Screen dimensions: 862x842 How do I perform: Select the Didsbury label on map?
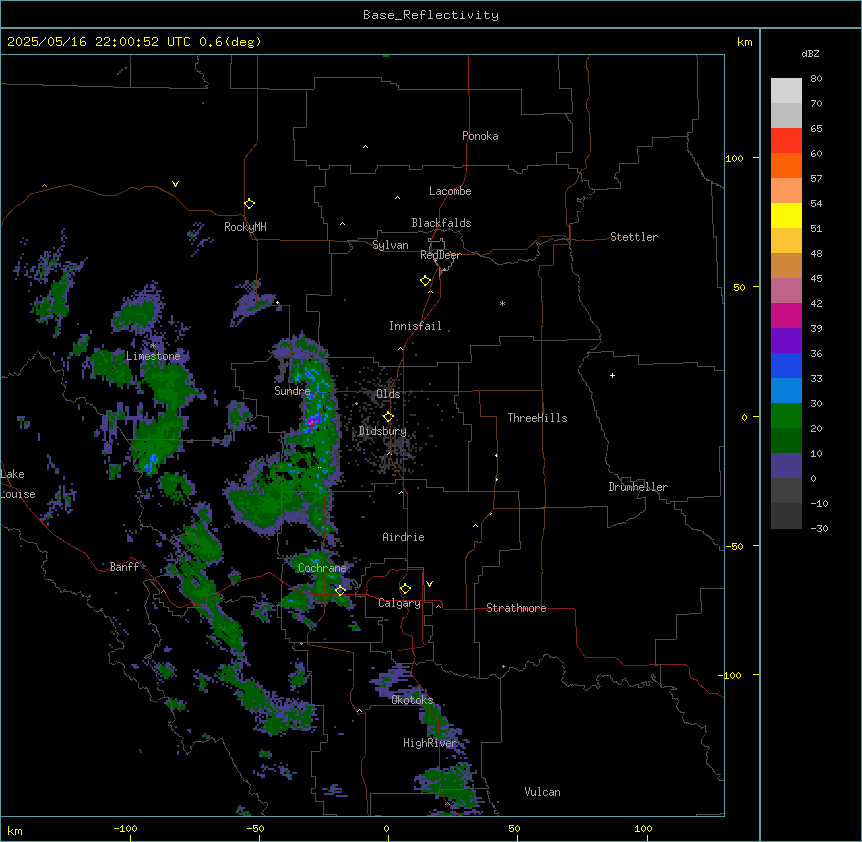pyautogui.click(x=383, y=431)
